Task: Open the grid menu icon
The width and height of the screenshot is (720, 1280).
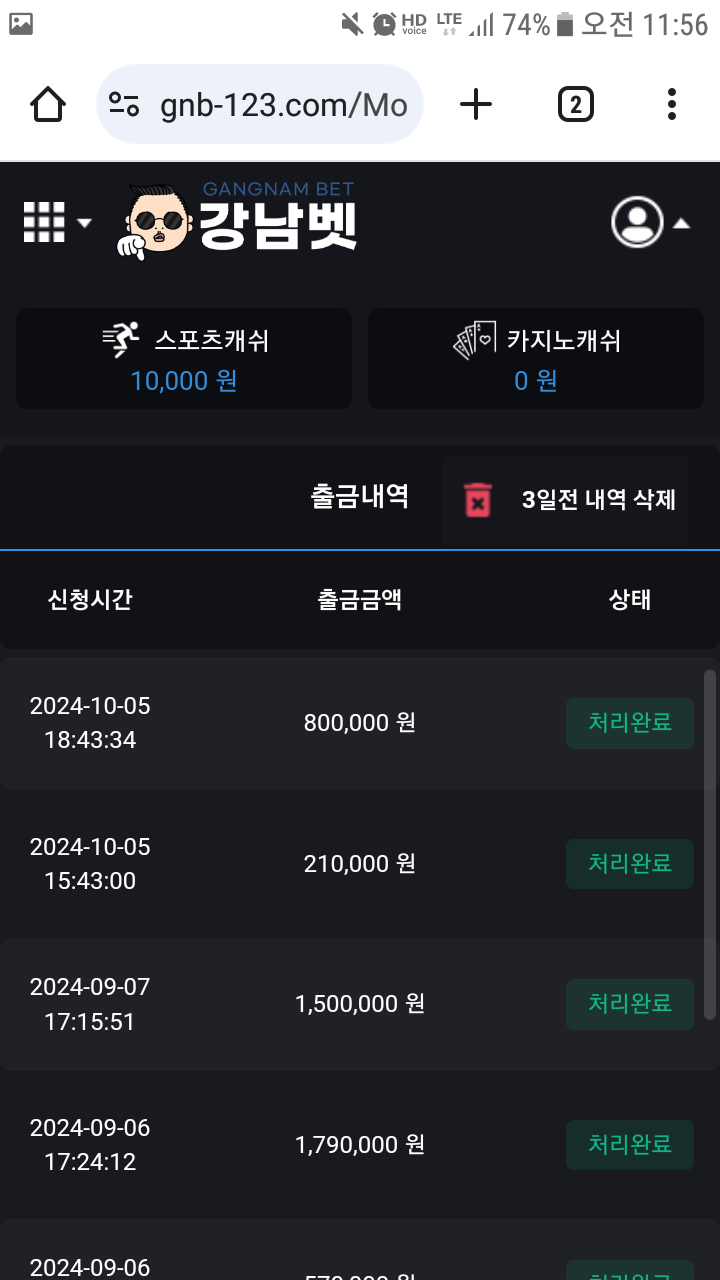Action: 44,222
